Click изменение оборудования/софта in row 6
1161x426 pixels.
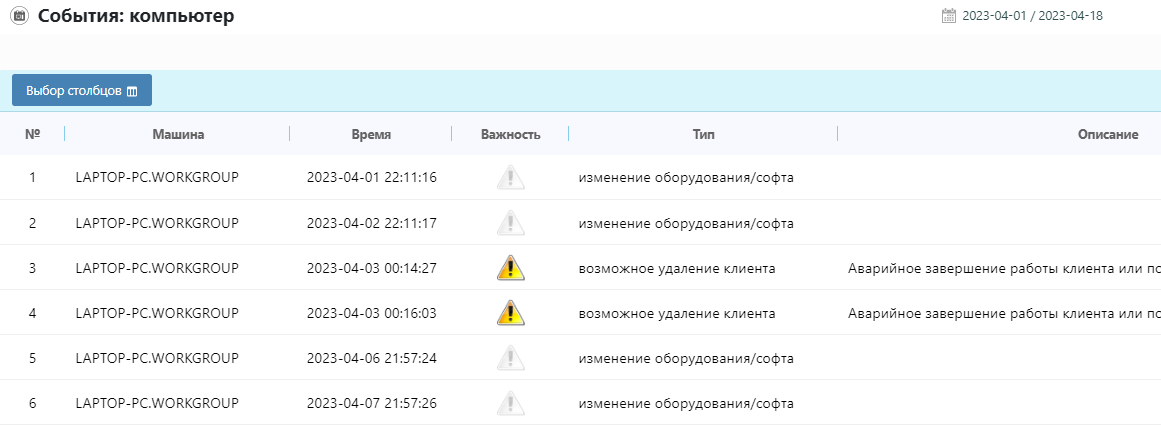[686, 403]
